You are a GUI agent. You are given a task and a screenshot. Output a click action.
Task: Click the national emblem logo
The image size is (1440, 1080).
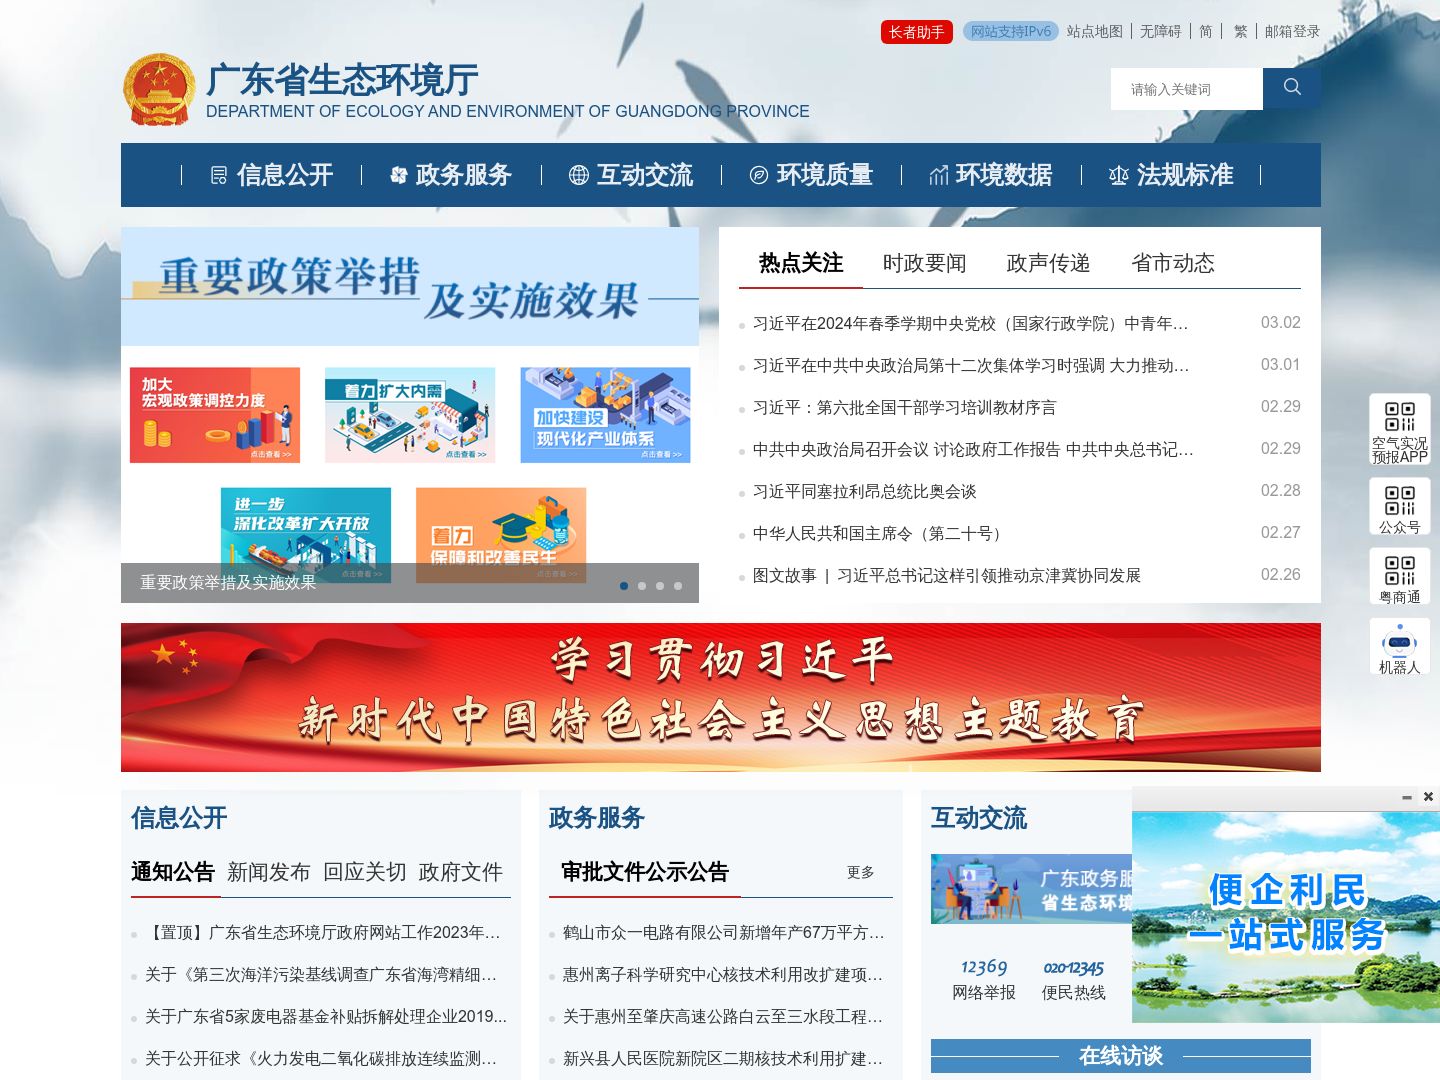tap(159, 90)
